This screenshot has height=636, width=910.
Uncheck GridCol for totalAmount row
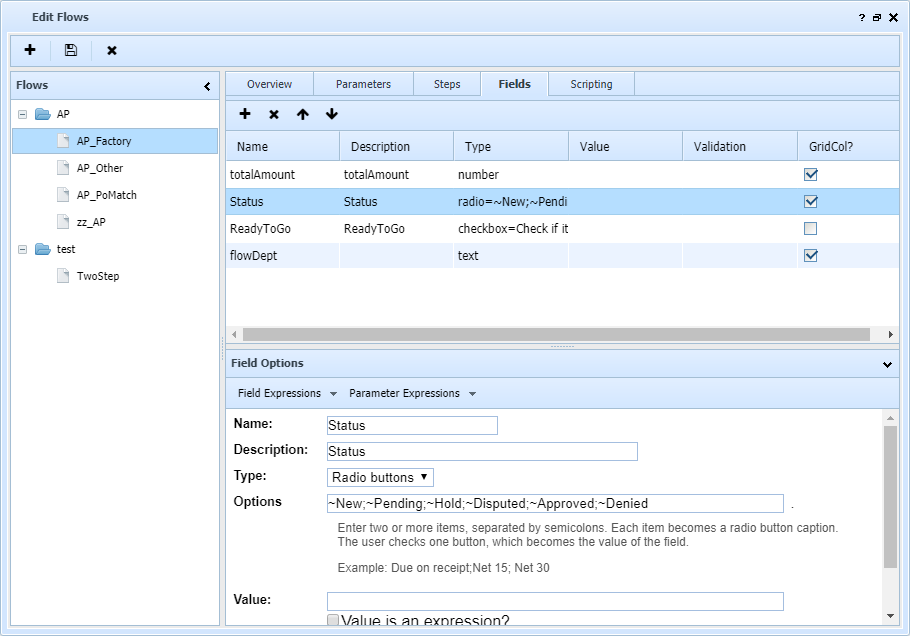click(x=811, y=174)
